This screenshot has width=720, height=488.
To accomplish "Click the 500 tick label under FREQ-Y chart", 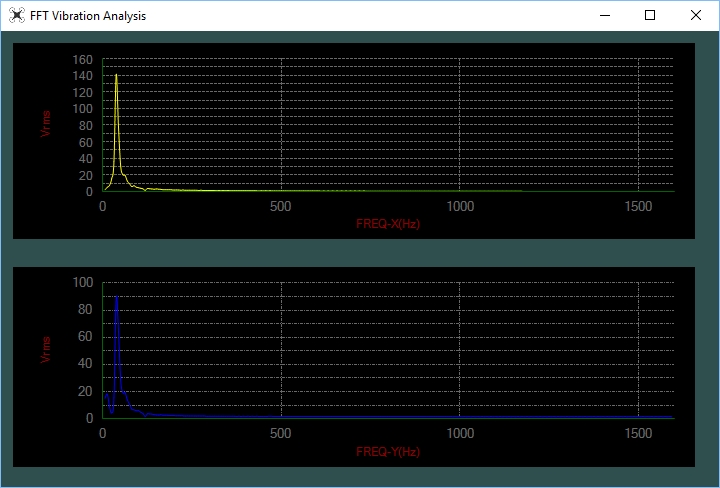I will (x=281, y=433).
